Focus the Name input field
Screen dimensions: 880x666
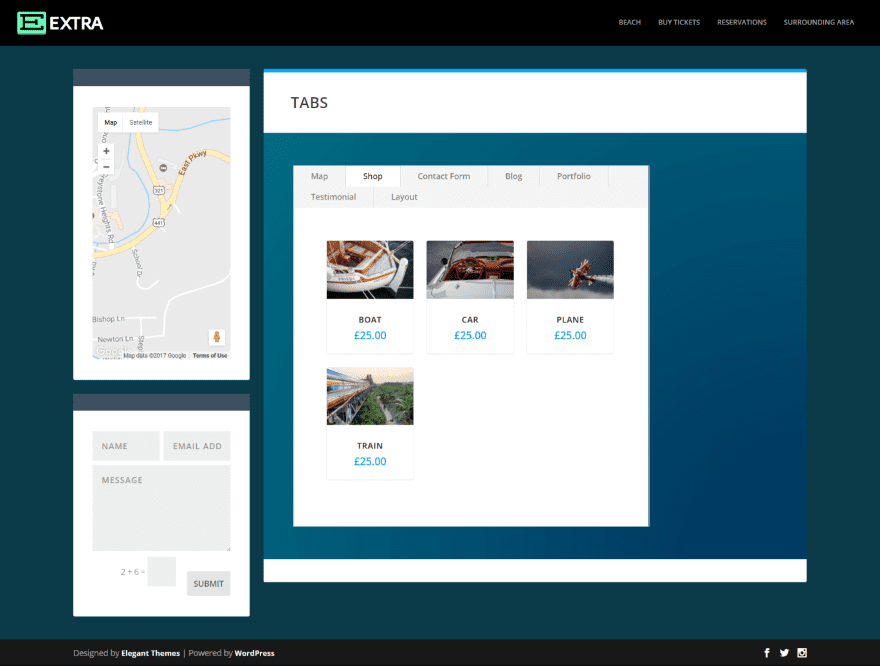[x=126, y=446]
